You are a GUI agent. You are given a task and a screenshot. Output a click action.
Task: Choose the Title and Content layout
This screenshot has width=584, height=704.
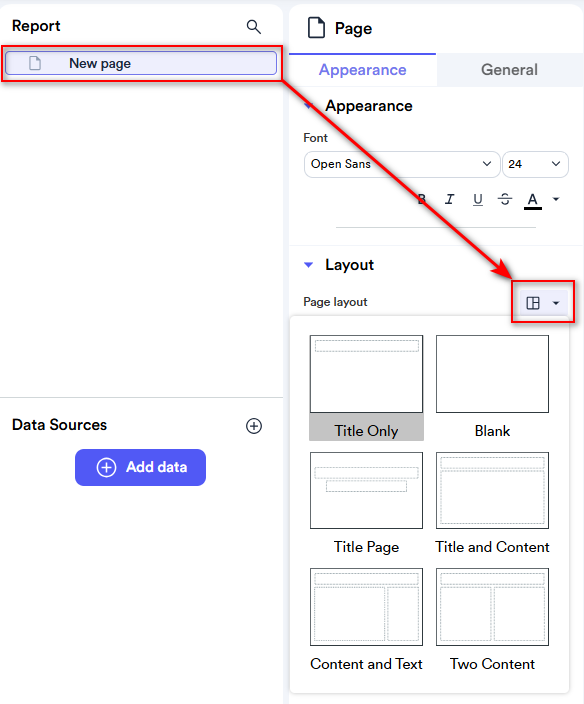click(x=492, y=504)
